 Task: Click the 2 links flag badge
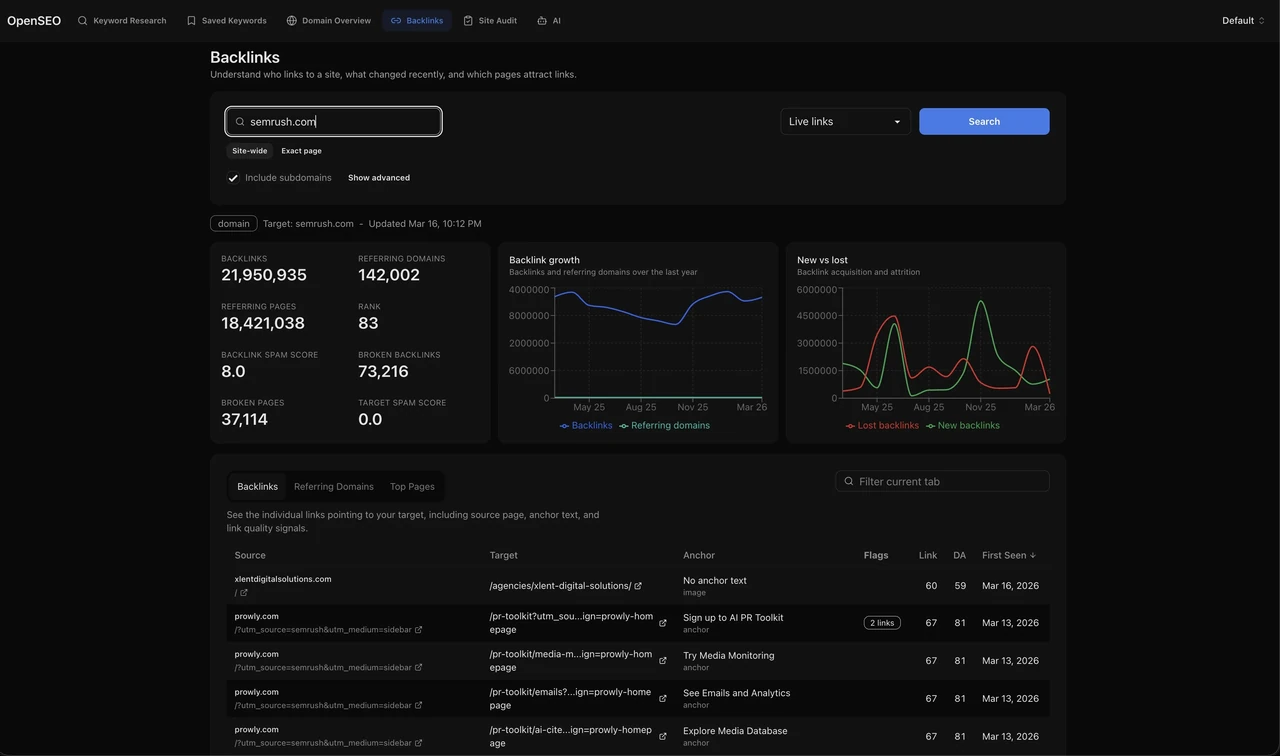click(x=882, y=623)
